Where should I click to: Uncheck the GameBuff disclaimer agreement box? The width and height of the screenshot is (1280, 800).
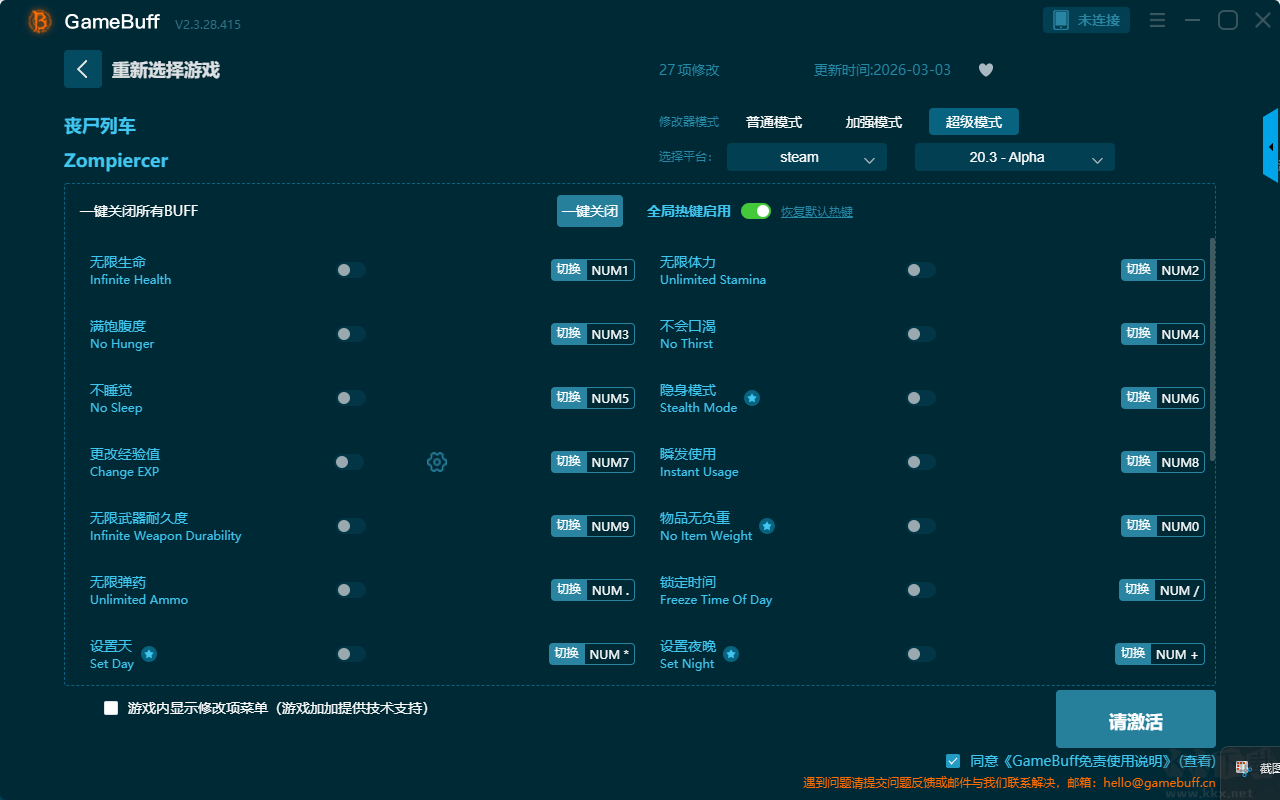(953, 761)
